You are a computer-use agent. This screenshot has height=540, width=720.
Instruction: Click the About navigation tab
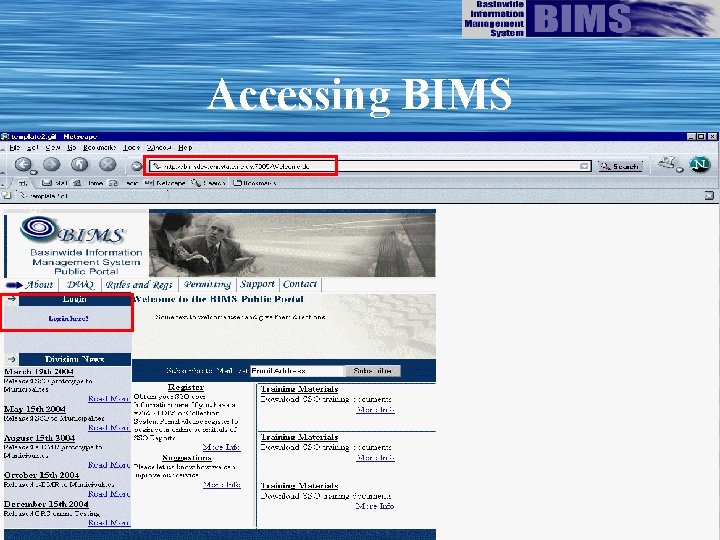coord(39,285)
